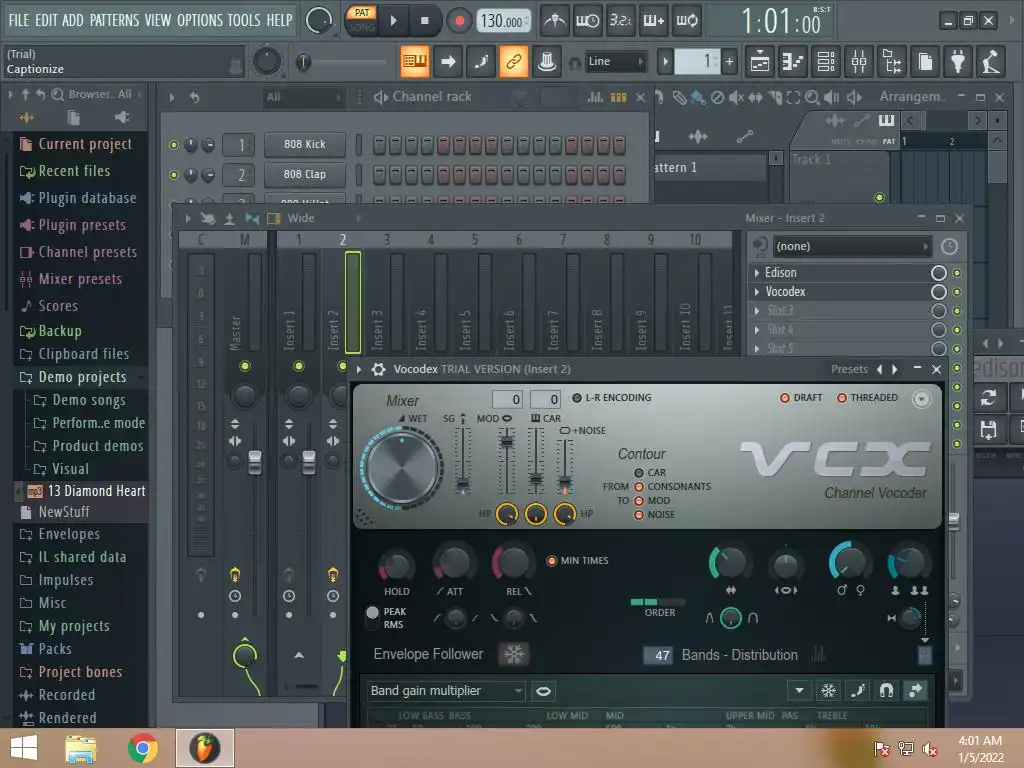Image resolution: width=1024 pixels, height=768 pixels.
Task: Open the band gain toolbar down arrow menu
Action: click(799, 690)
